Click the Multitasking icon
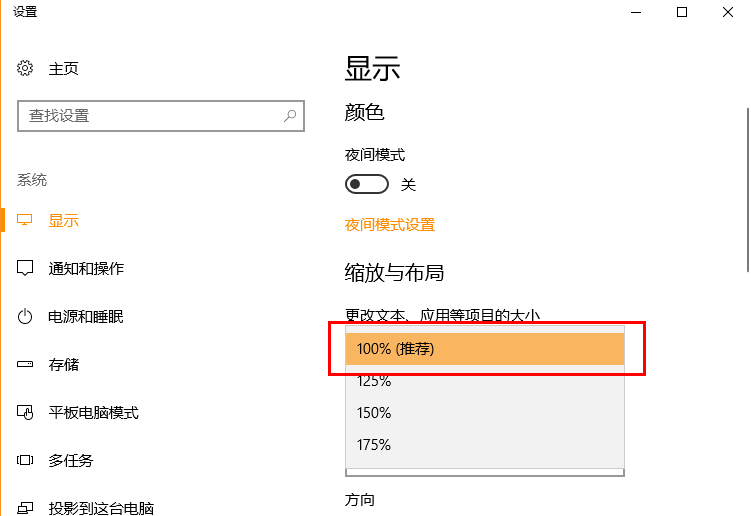The width and height of the screenshot is (751, 516). click(x=26, y=461)
